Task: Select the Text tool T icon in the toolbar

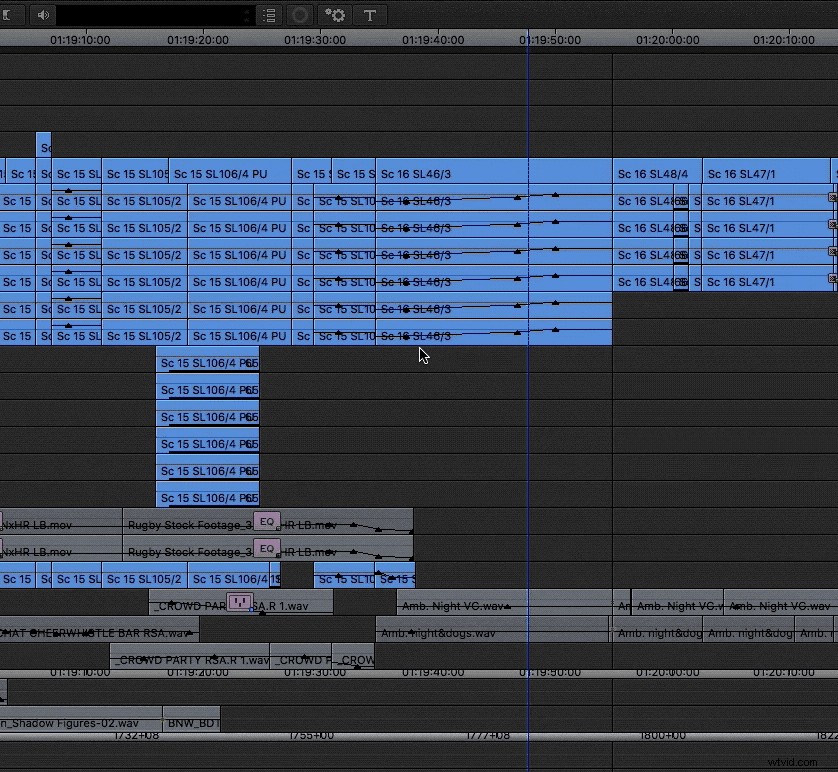Action: [370, 15]
